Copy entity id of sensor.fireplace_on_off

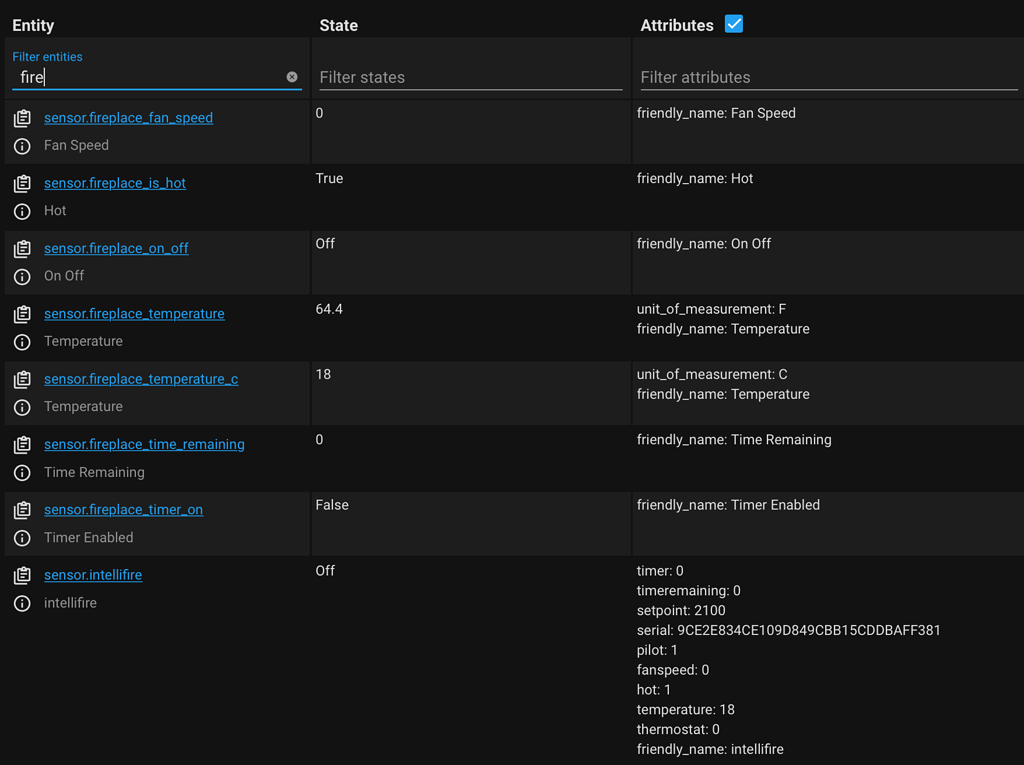pyautogui.click(x=21, y=247)
